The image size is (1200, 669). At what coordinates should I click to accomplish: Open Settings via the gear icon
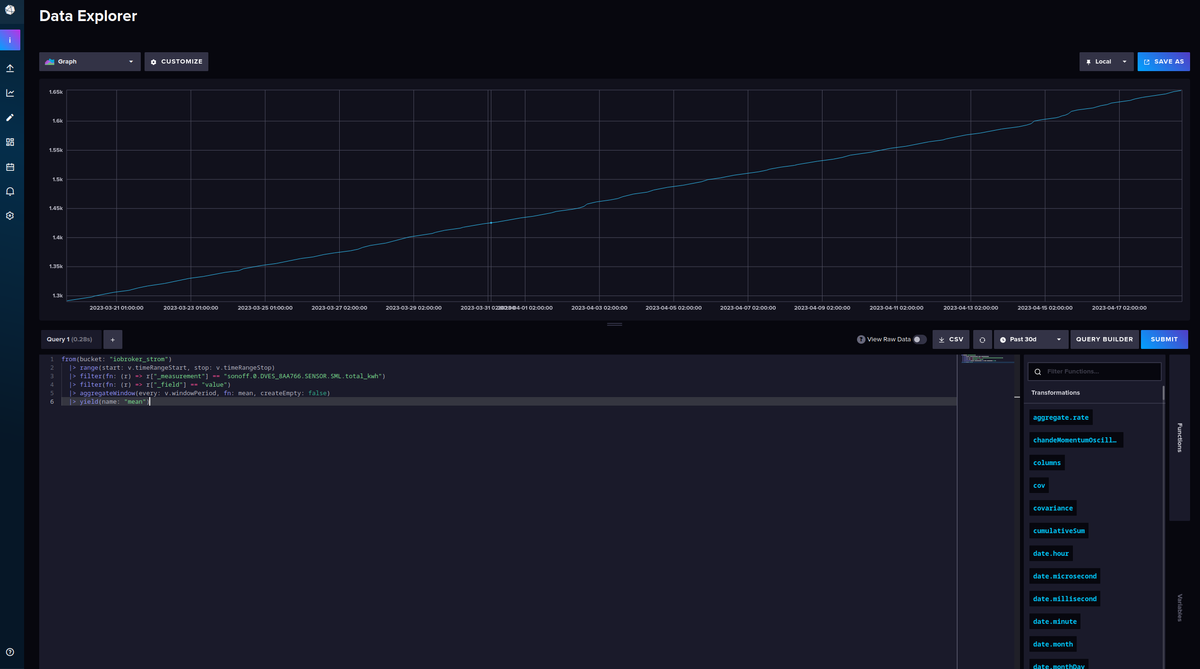[x=10, y=216]
